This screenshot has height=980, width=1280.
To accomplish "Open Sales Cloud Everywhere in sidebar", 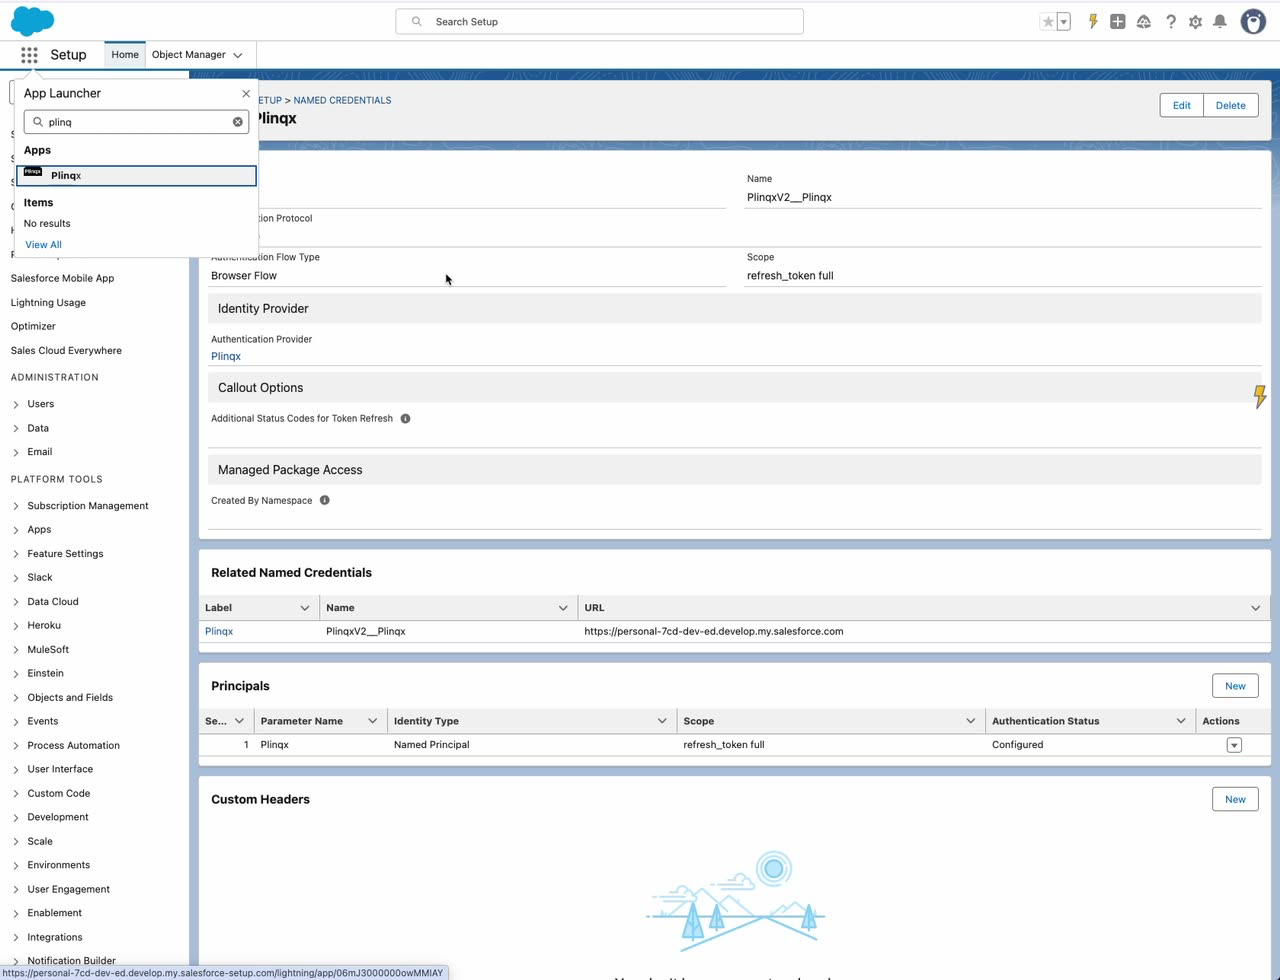I will pyautogui.click(x=66, y=350).
